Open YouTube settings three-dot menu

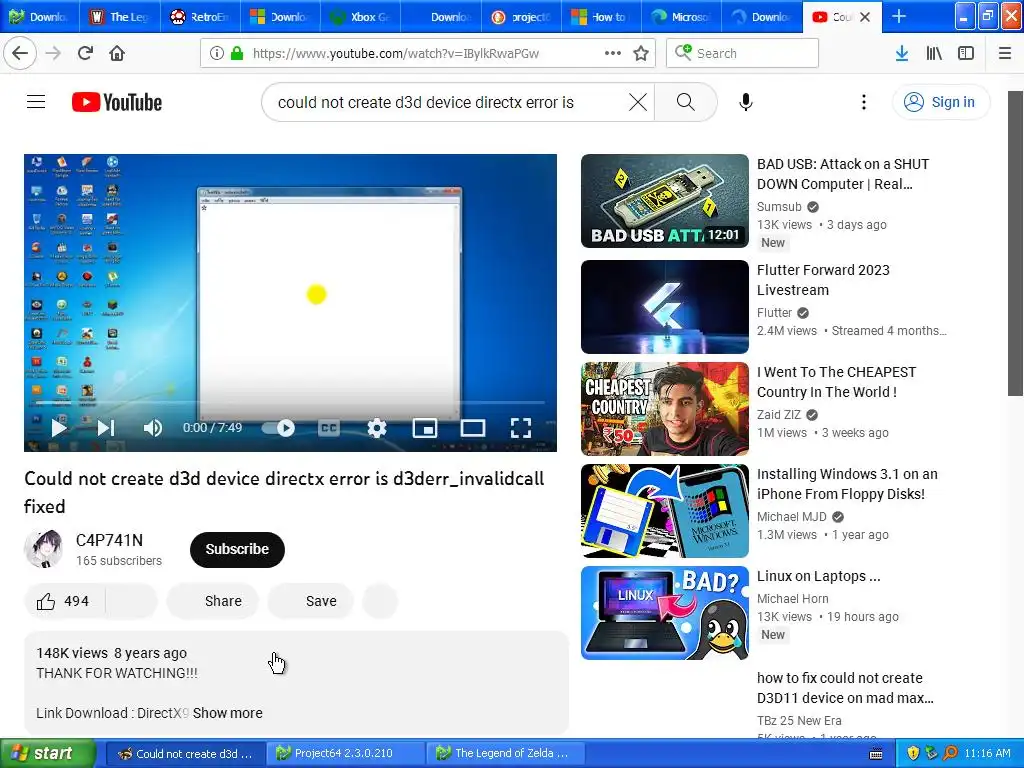click(x=863, y=102)
